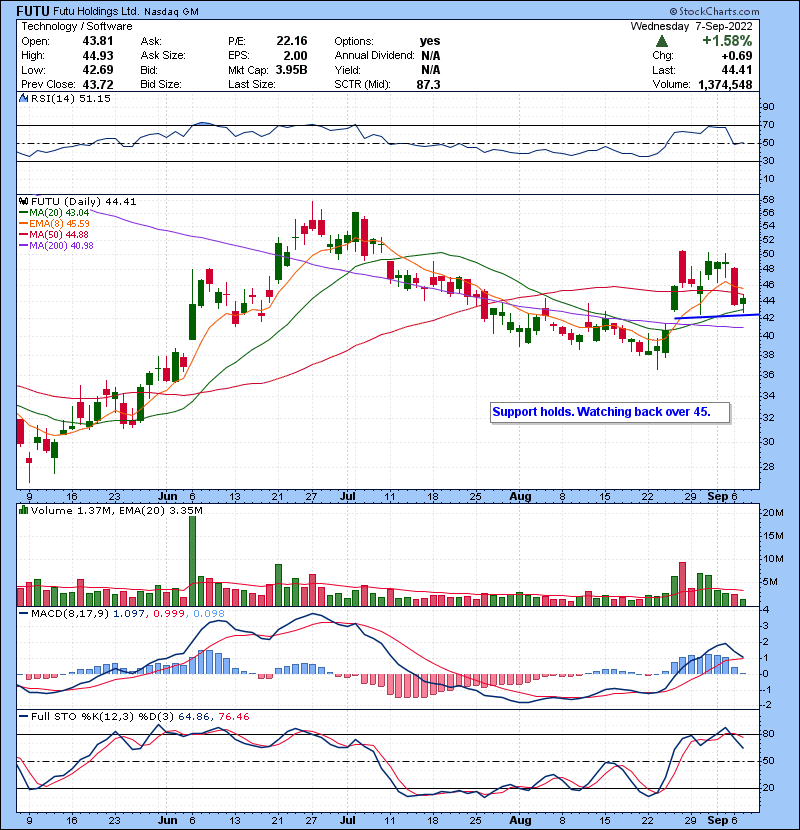The height and width of the screenshot is (830, 800).
Task: Click the Technology / Software sector label
Action: (x=77, y=26)
